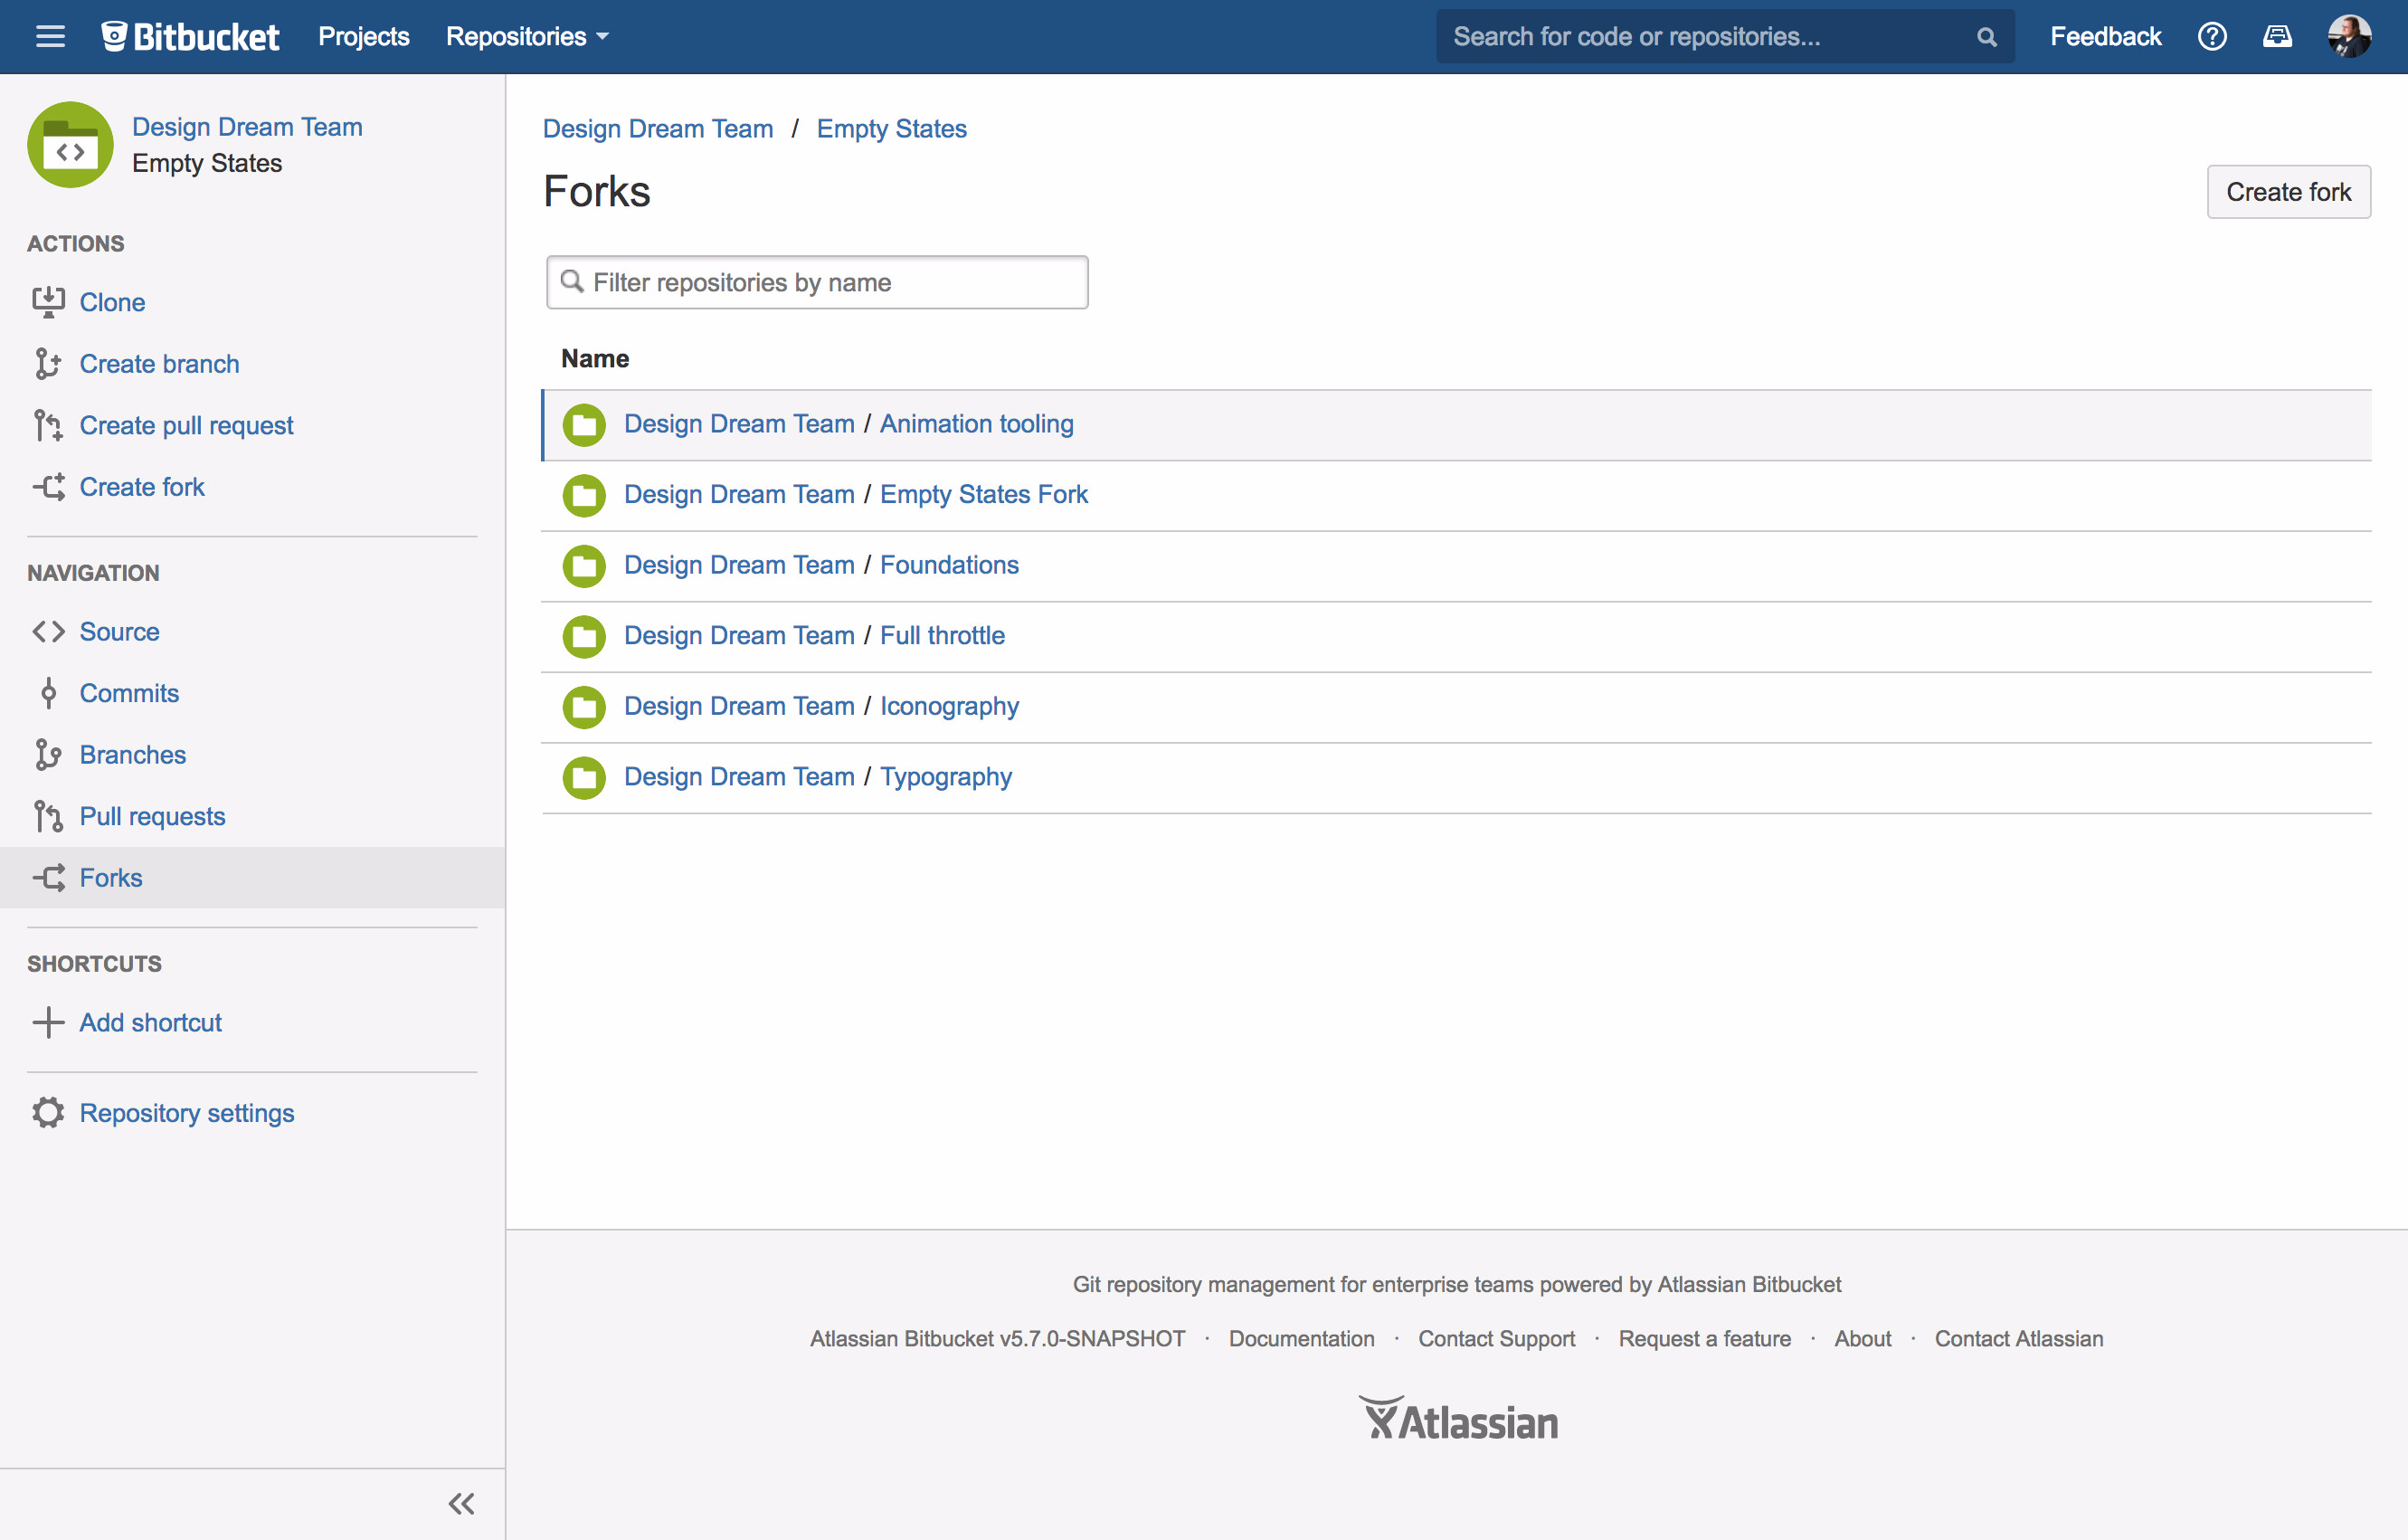Image resolution: width=2408 pixels, height=1540 pixels.
Task: Open the inbox tray icon
Action: click(x=2277, y=37)
